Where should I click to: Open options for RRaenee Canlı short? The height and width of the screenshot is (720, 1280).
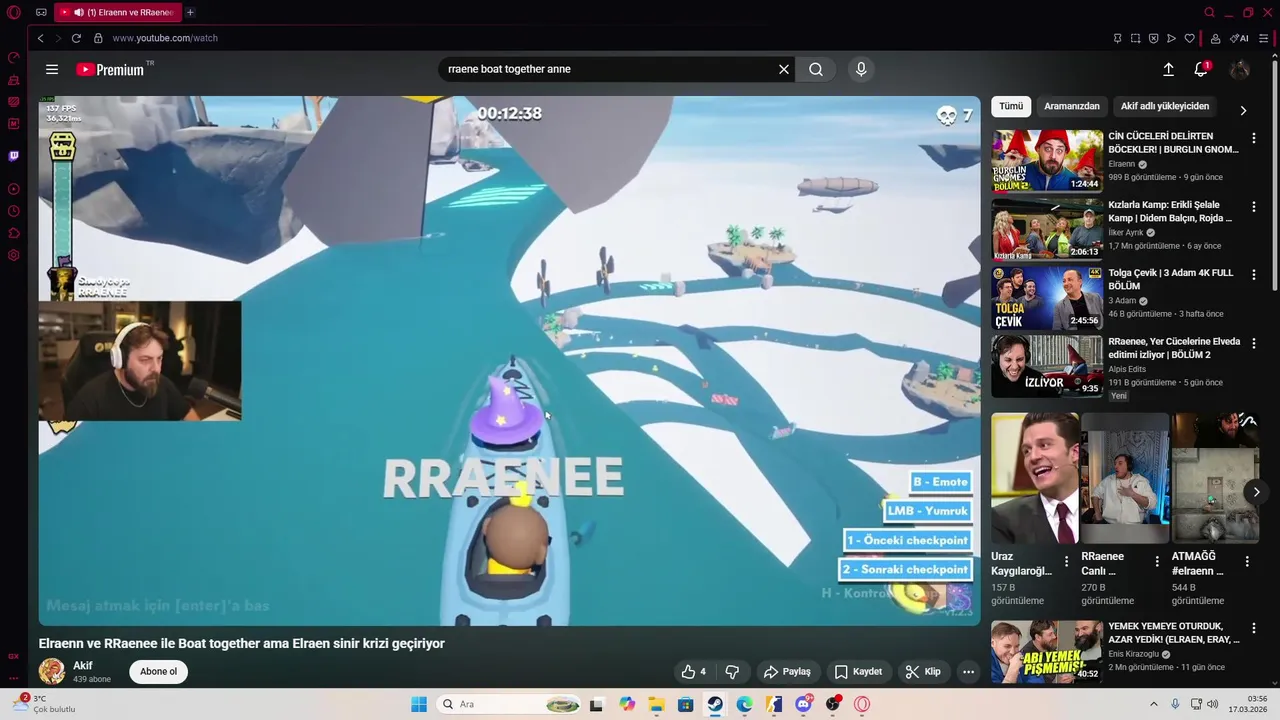click(1157, 562)
